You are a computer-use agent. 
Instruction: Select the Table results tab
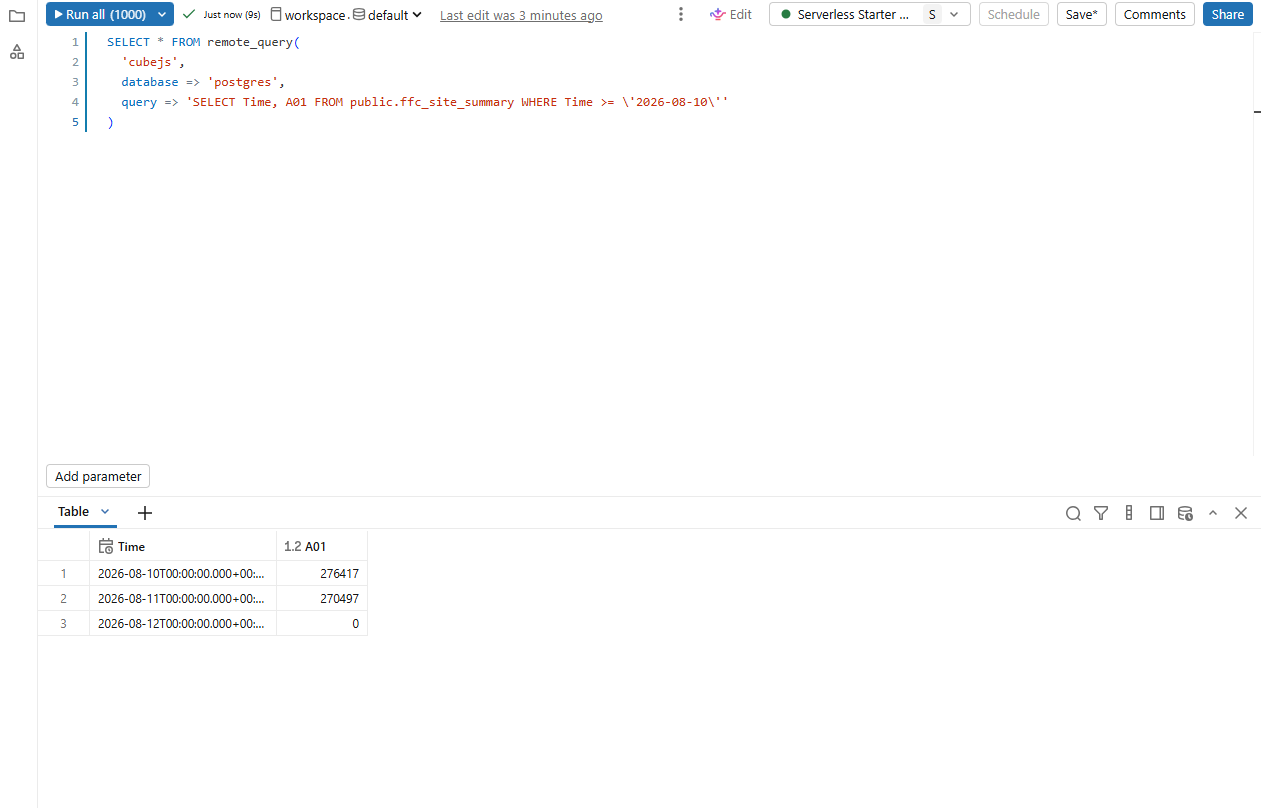click(x=73, y=511)
